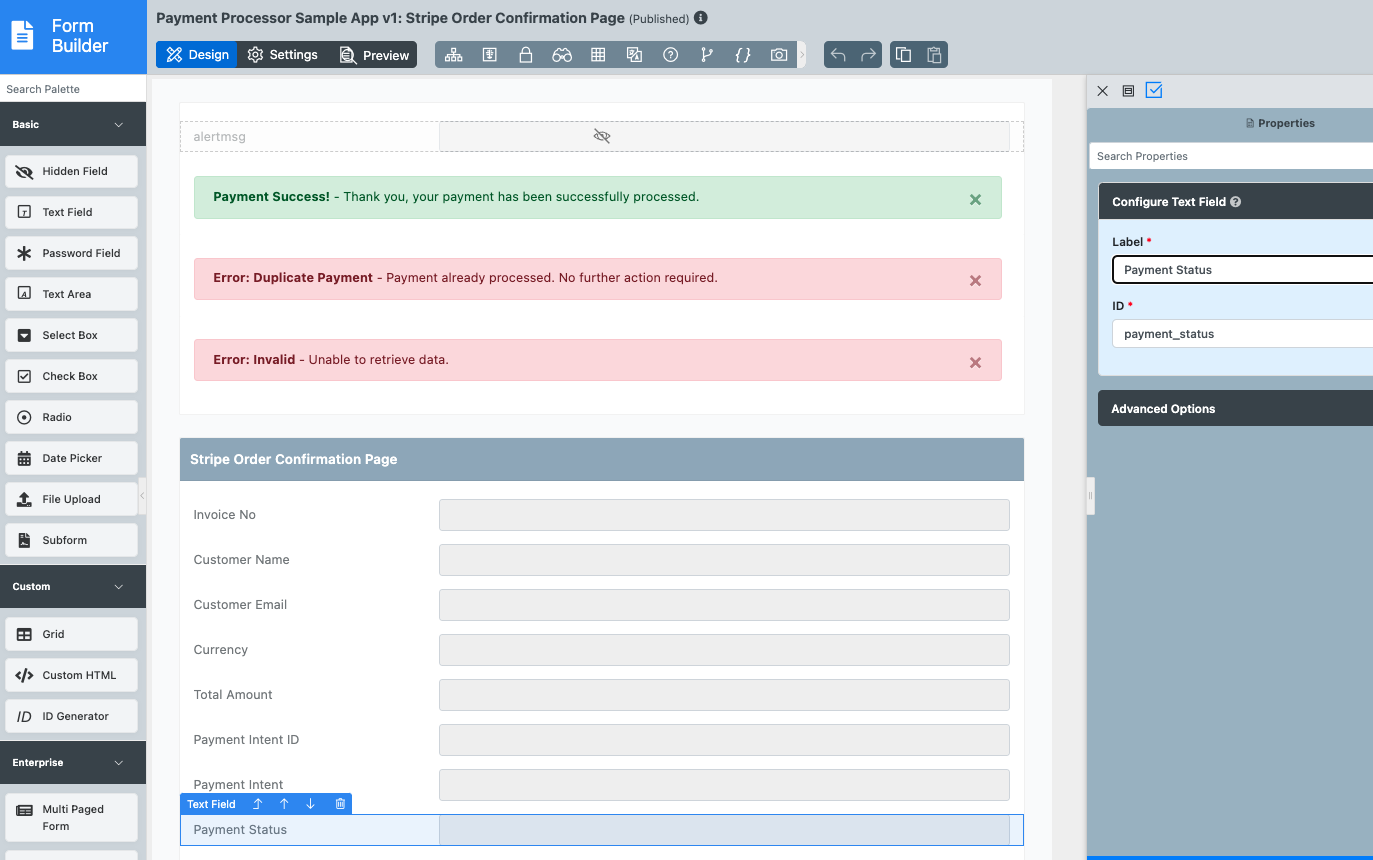Viewport: 1373px width, 860px height.
Task: Click the Search Properties input box
Action: tap(1231, 156)
